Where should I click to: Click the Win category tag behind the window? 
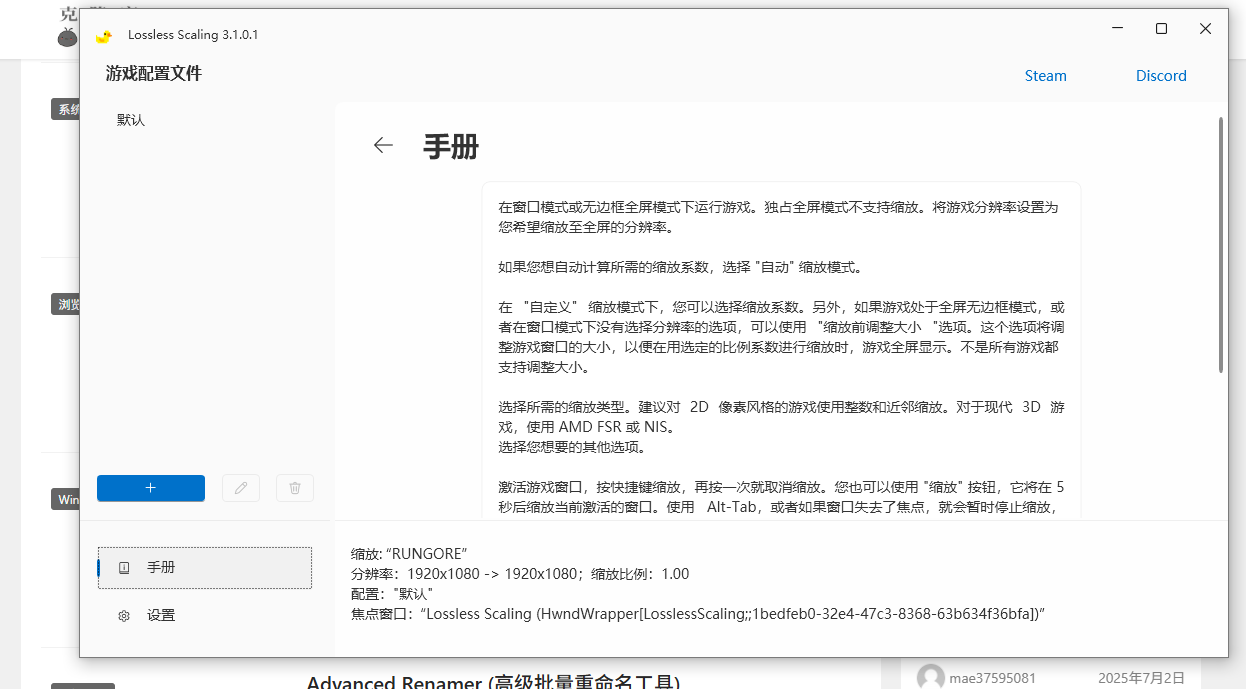[x=66, y=499]
